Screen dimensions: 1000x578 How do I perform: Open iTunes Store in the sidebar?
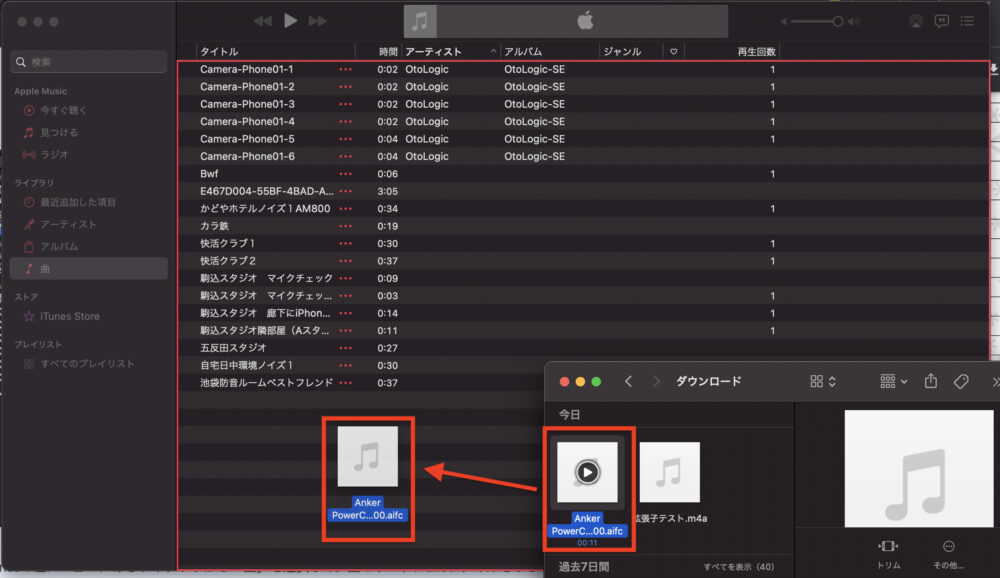click(69, 316)
